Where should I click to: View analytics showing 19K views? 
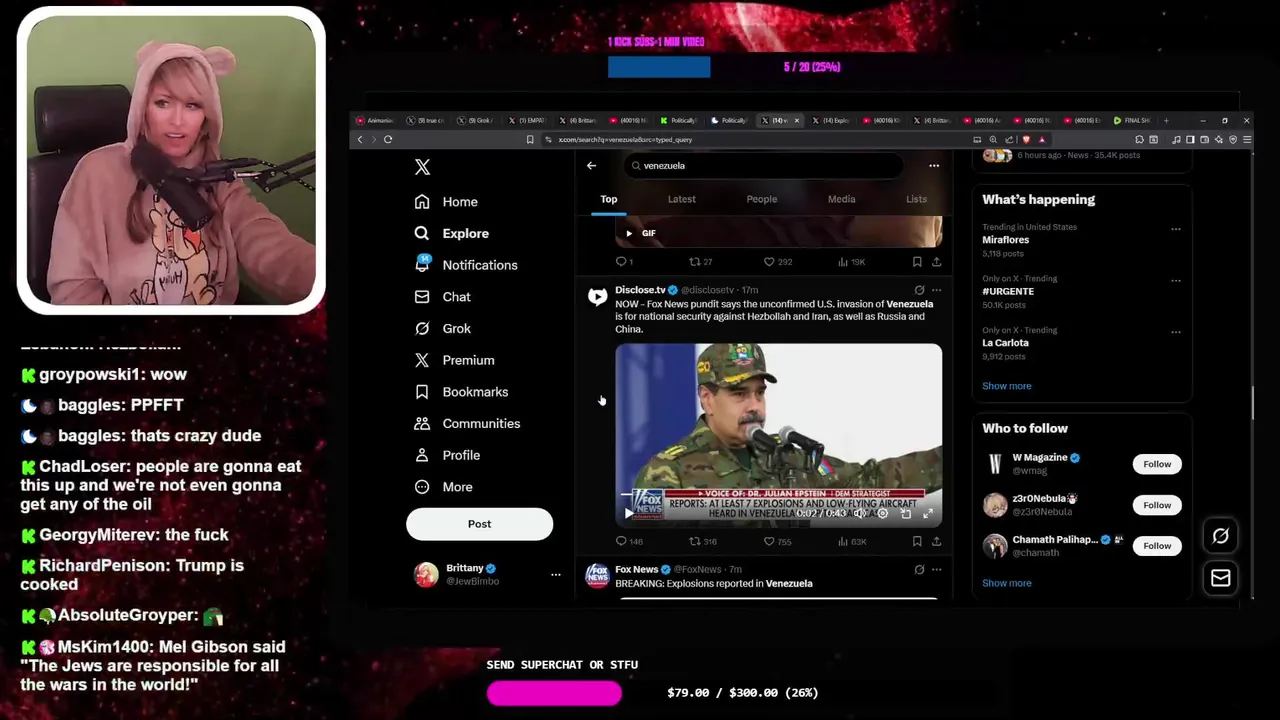[x=843, y=262]
